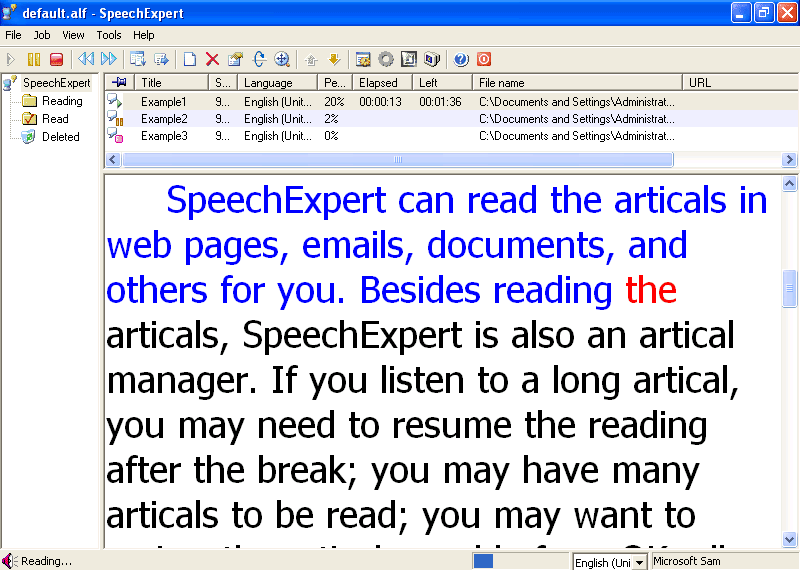
Task: Sort by the S... column header
Action: (223, 82)
